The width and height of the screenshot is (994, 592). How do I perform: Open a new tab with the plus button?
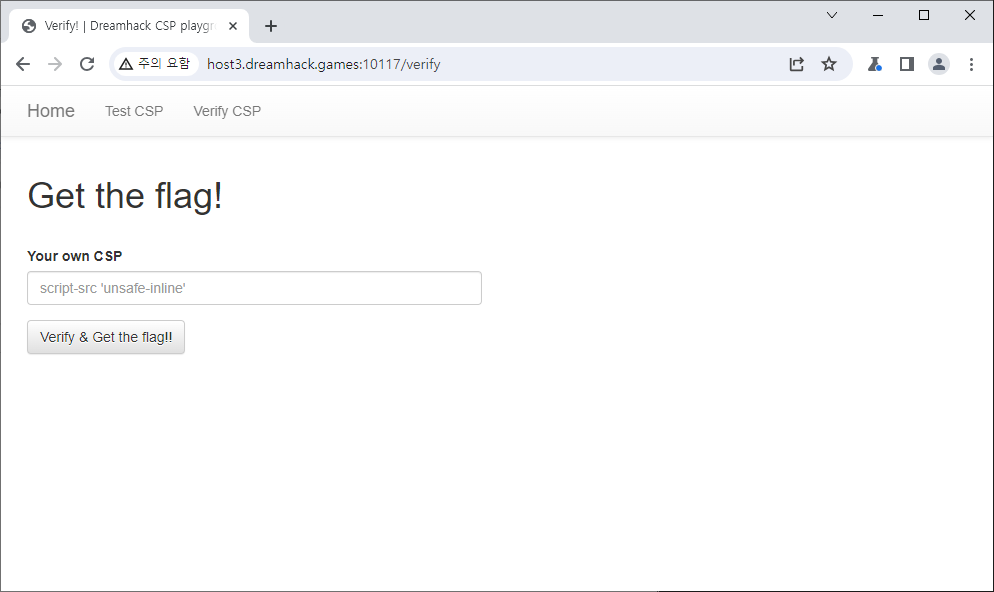tap(270, 26)
